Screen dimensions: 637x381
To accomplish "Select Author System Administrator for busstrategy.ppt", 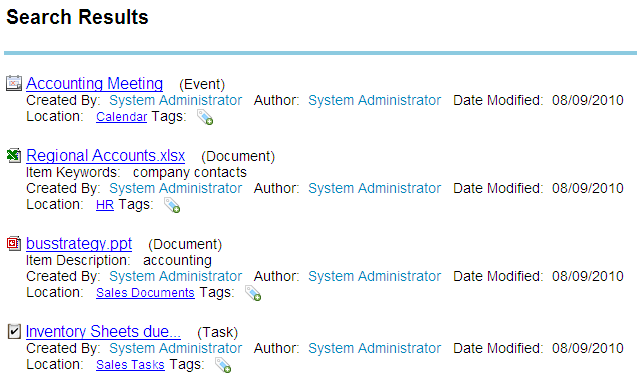I will point(375,277).
